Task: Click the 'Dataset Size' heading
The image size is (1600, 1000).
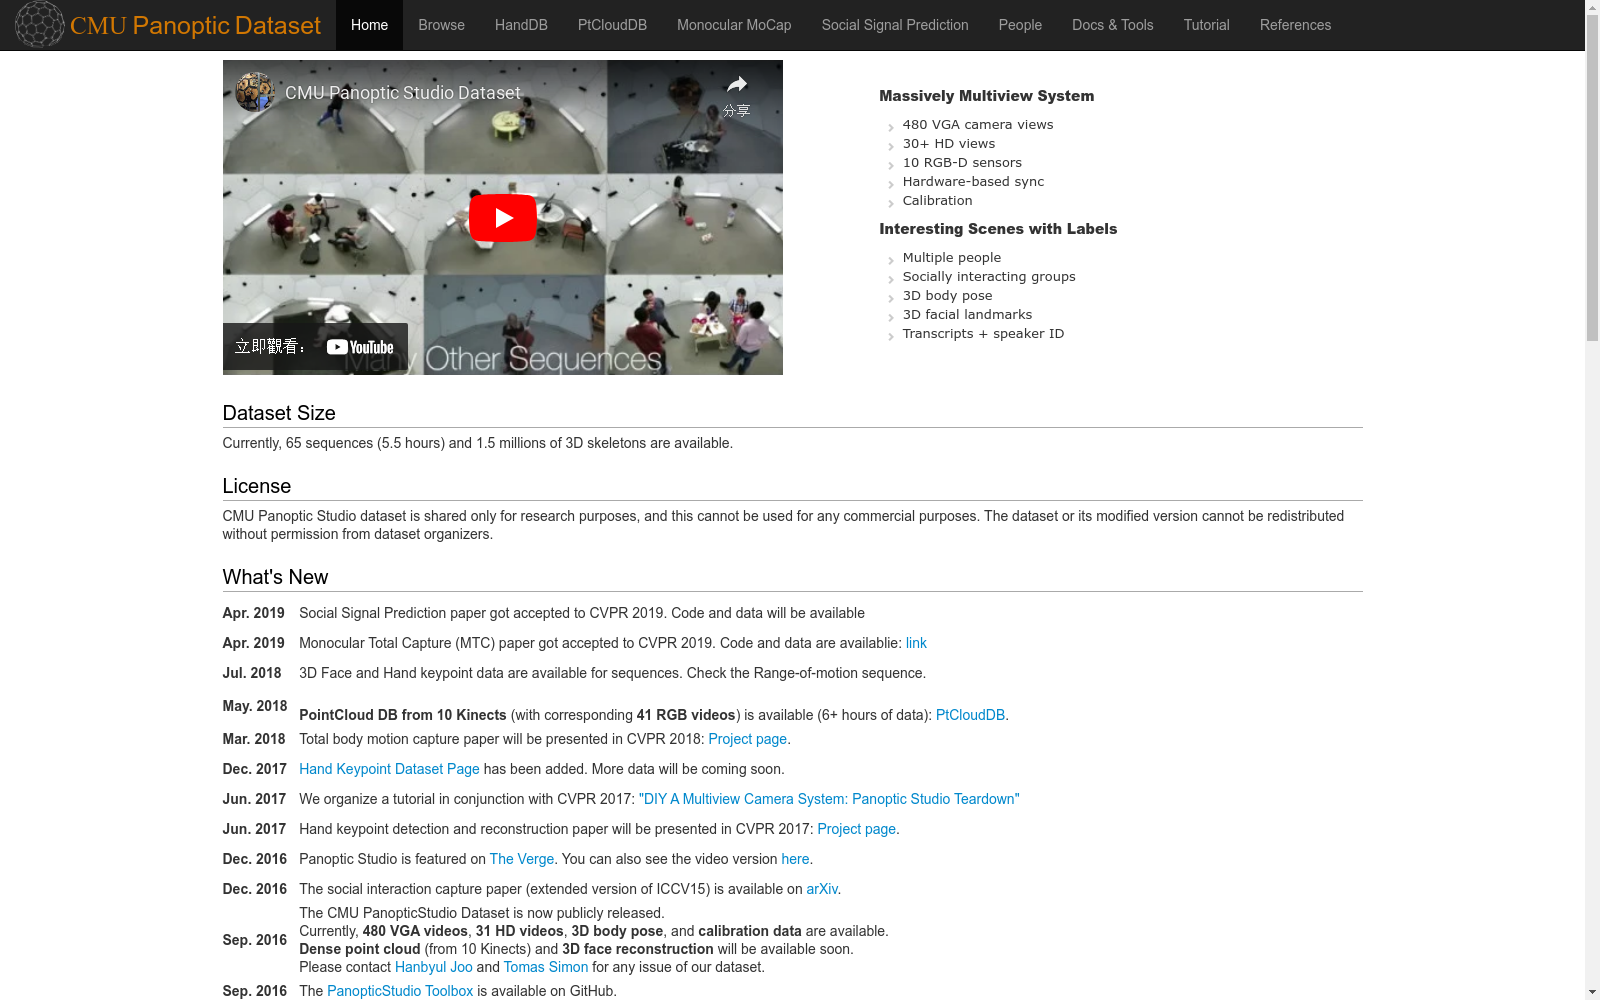Action: [x=279, y=413]
